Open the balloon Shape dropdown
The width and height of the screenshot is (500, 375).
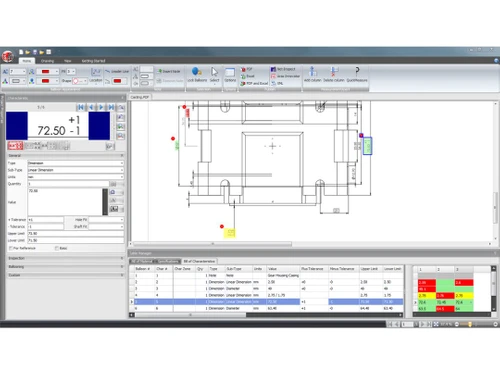pos(80,81)
